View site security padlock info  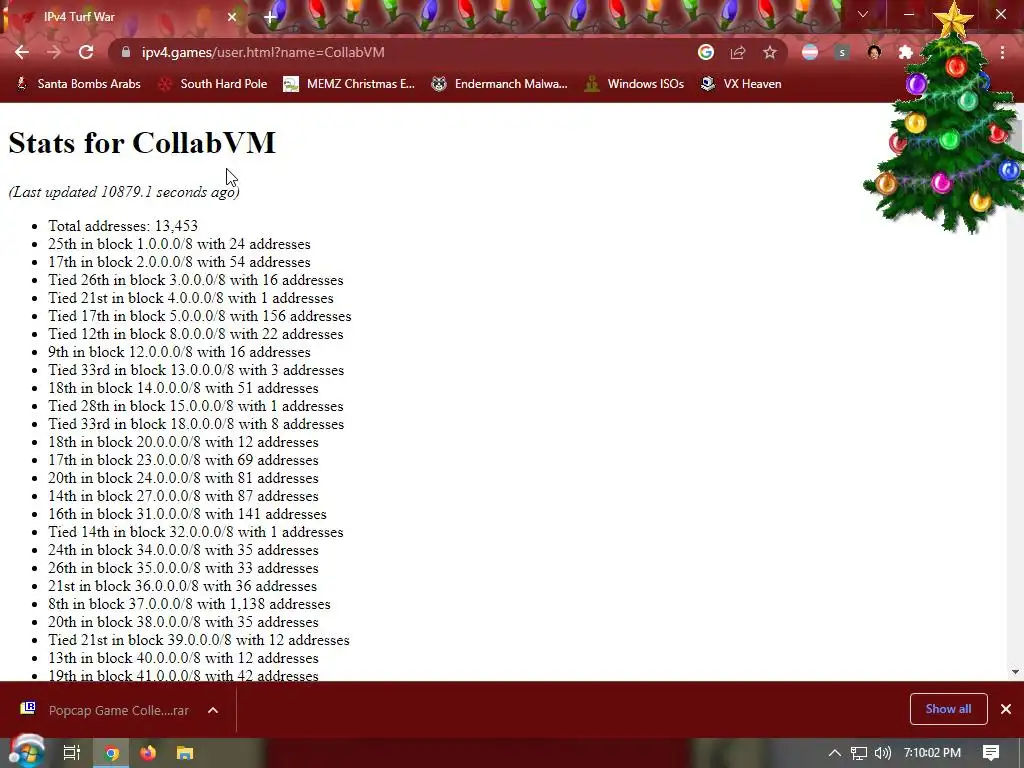point(126,52)
